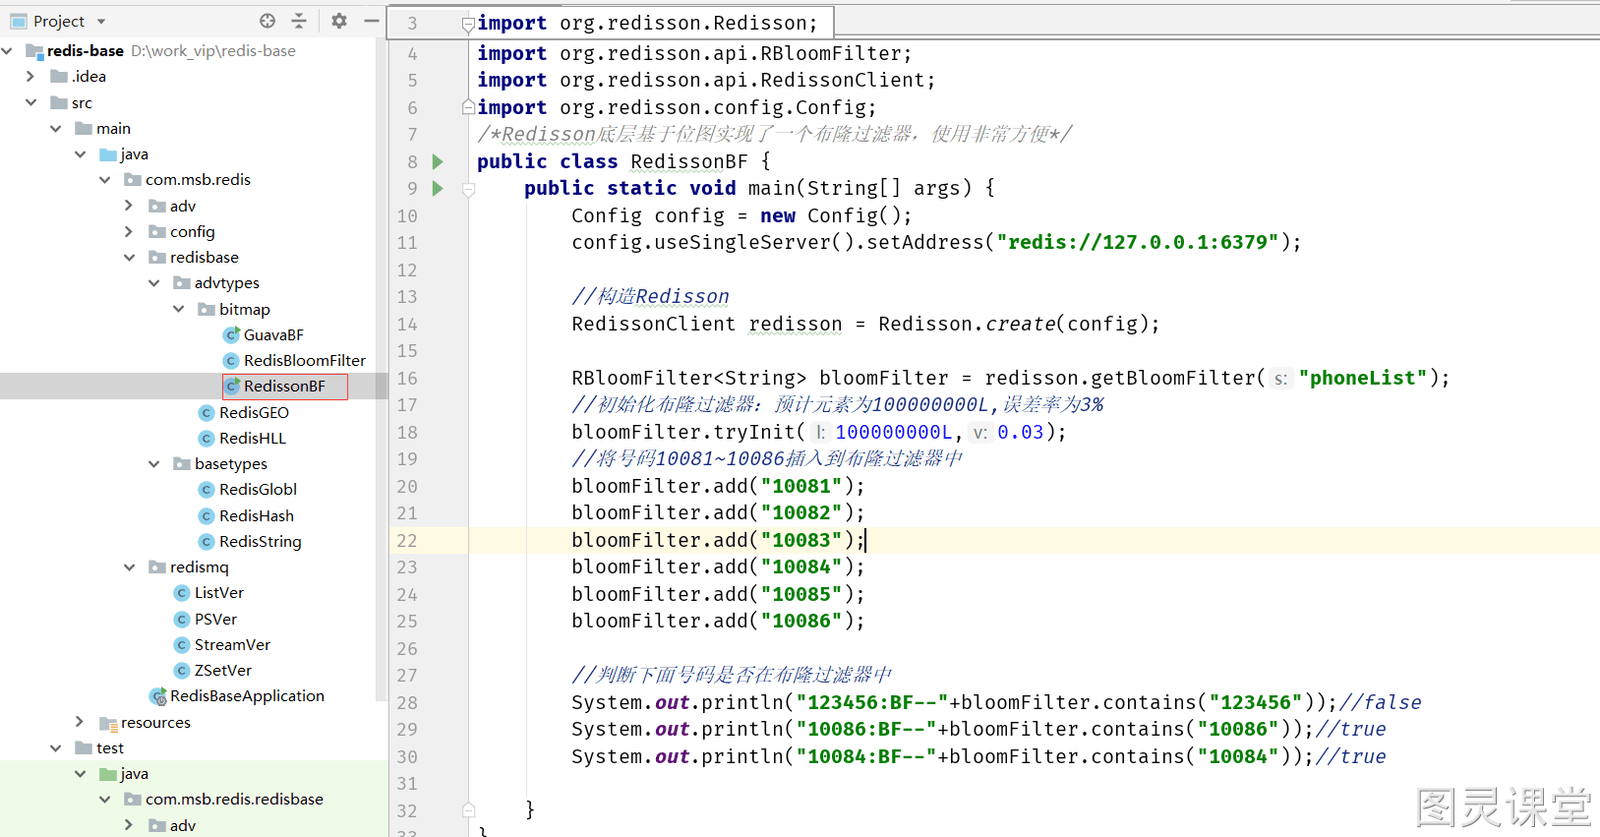The height and width of the screenshot is (837, 1600).
Task: Select com.msb.redis.redisbase test package
Action: pos(234,799)
